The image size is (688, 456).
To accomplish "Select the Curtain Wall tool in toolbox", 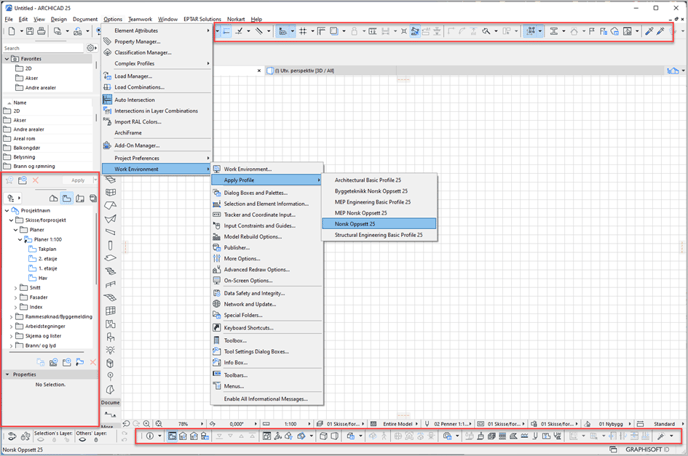I will [x=111, y=311].
